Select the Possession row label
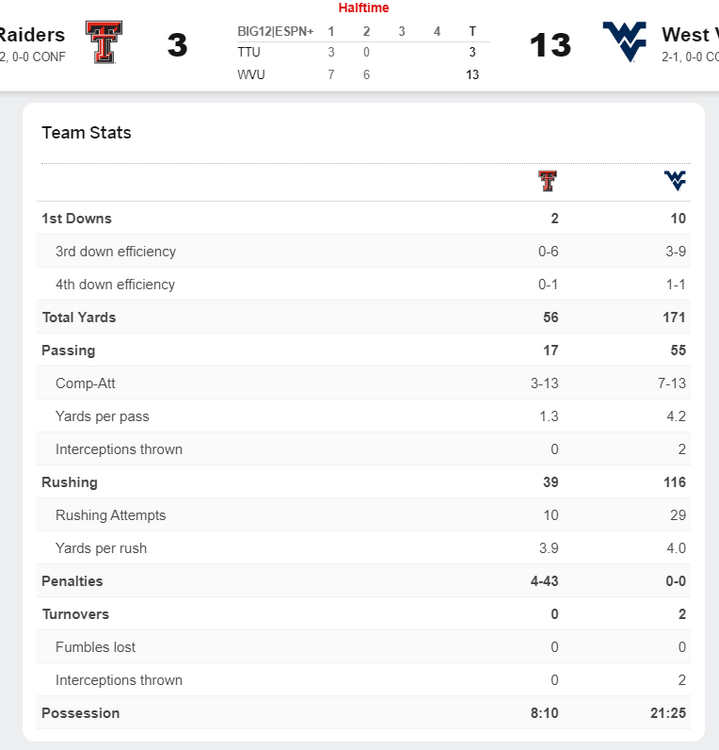Screen dimensions: 719x750 coord(80,713)
